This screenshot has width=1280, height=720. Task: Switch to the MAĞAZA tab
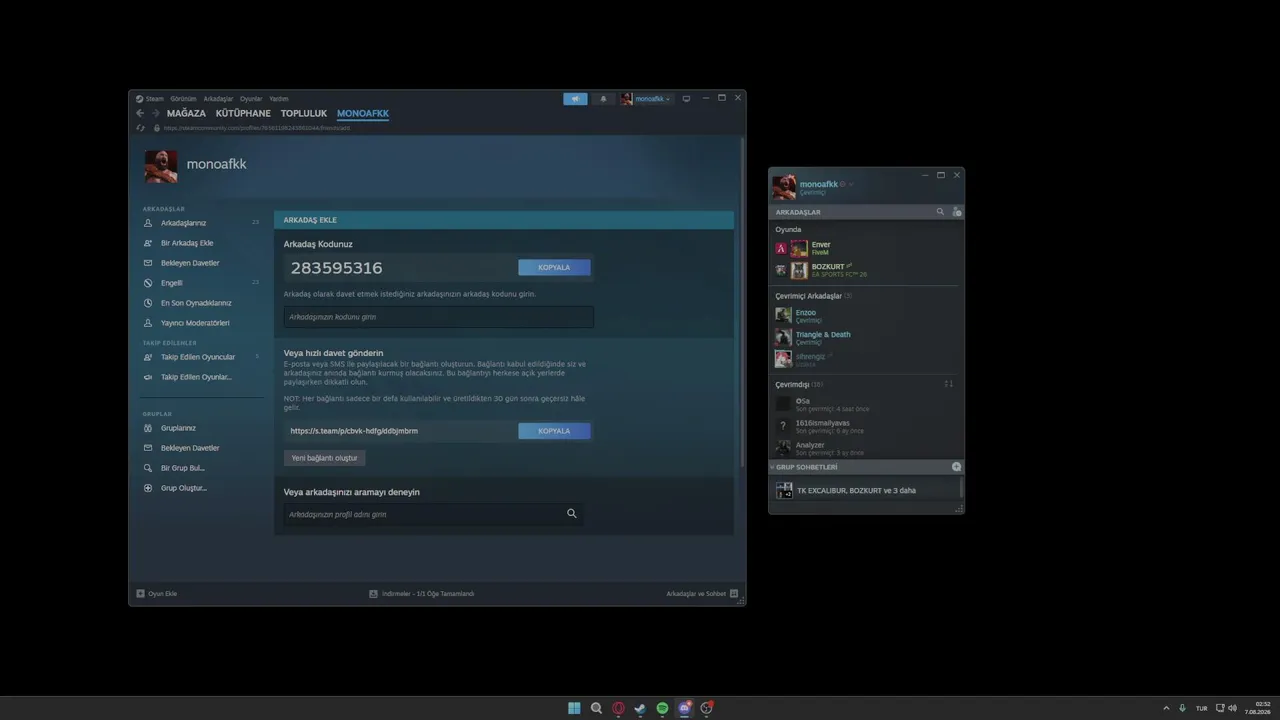(x=186, y=114)
